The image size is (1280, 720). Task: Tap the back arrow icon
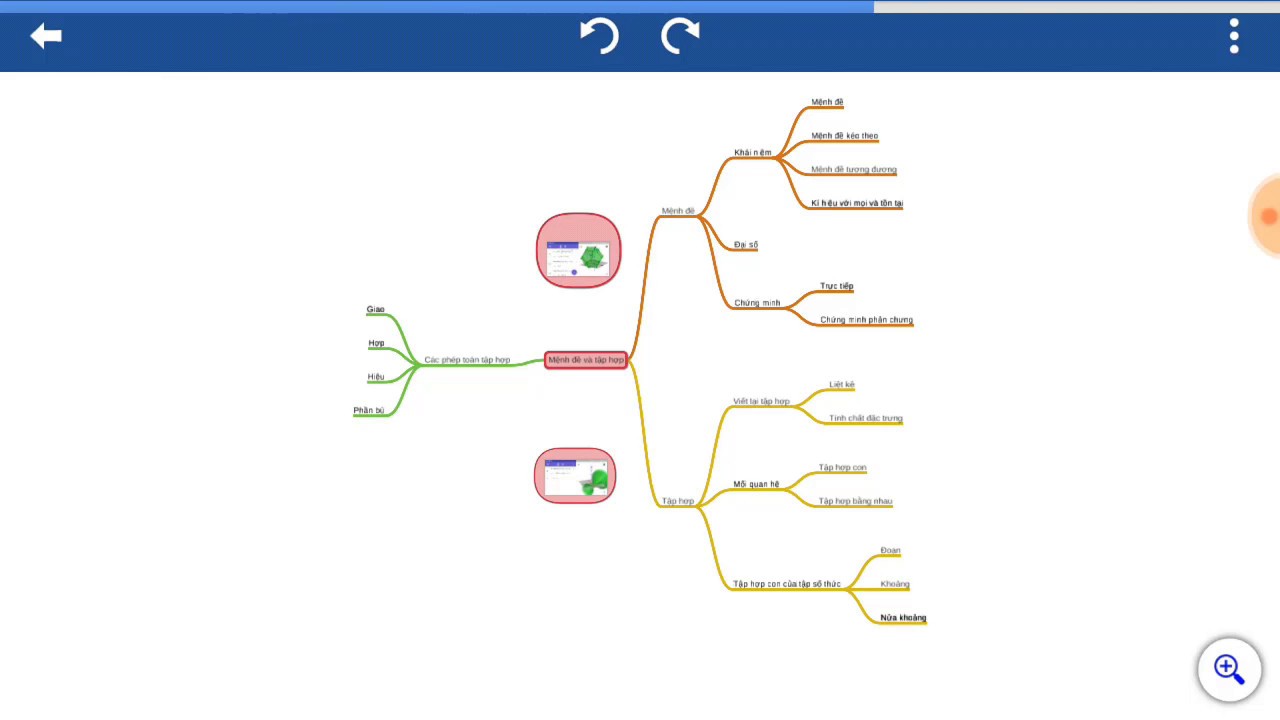coord(46,36)
